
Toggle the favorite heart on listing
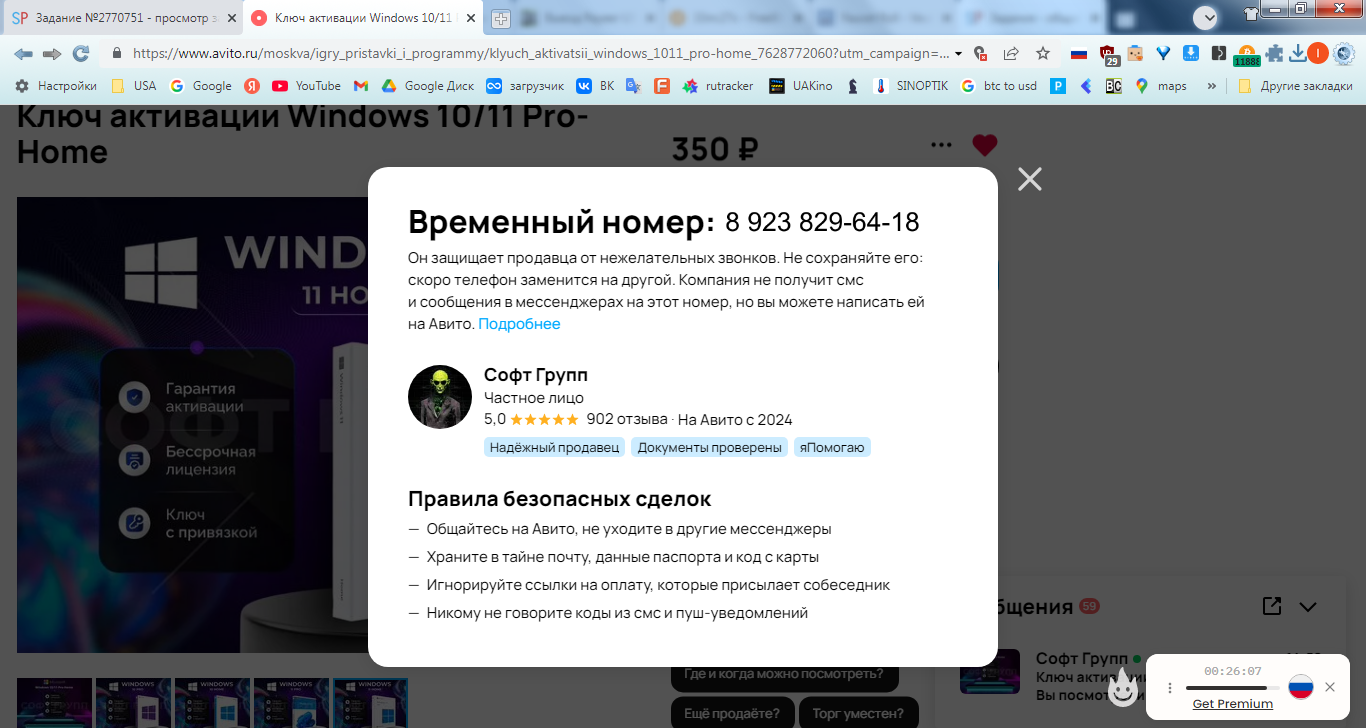pyautogui.click(x=985, y=145)
